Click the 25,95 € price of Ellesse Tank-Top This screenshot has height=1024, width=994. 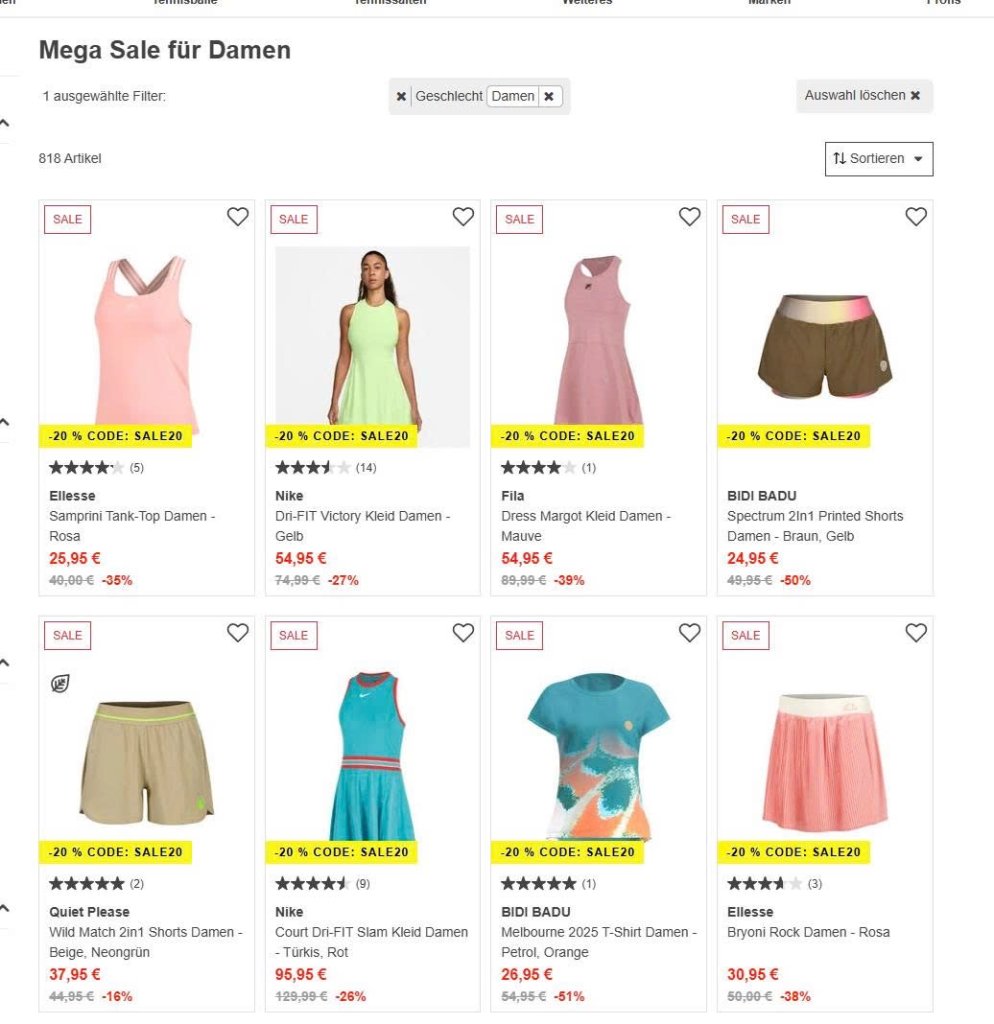[74, 558]
